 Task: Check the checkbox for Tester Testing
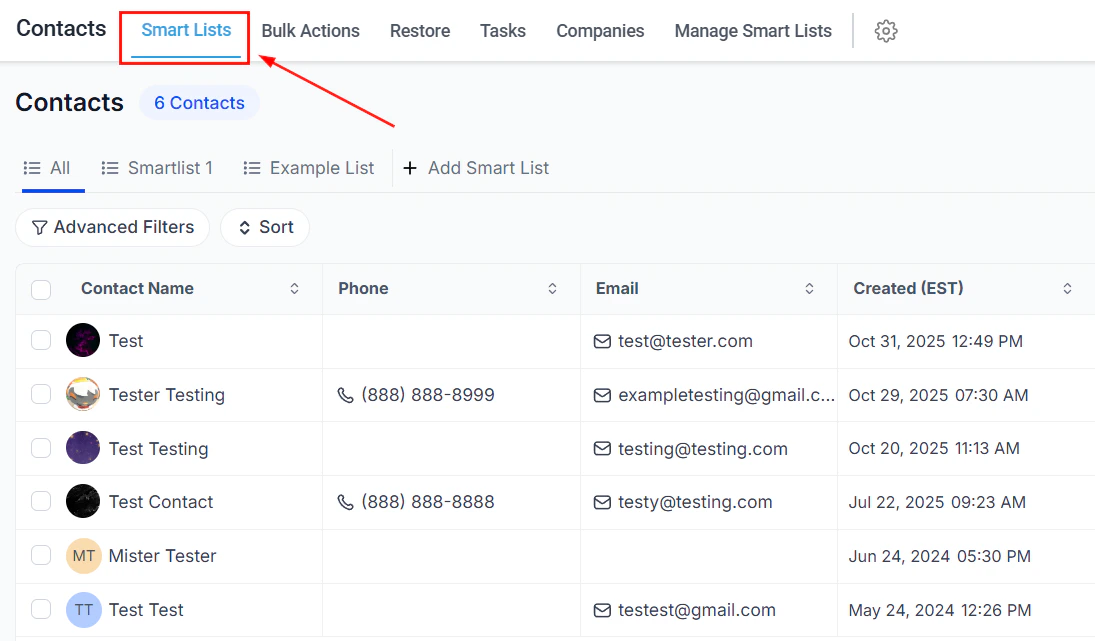click(41, 394)
